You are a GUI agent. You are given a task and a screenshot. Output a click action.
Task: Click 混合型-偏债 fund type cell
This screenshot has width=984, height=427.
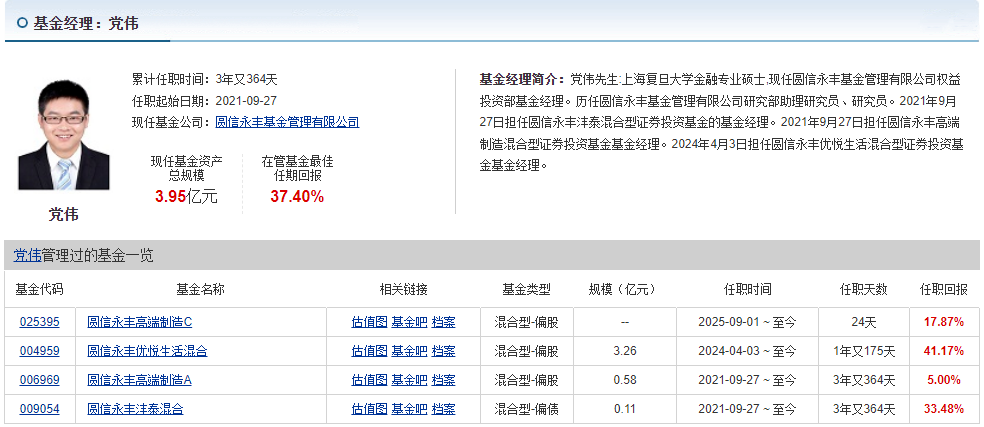pos(527,409)
